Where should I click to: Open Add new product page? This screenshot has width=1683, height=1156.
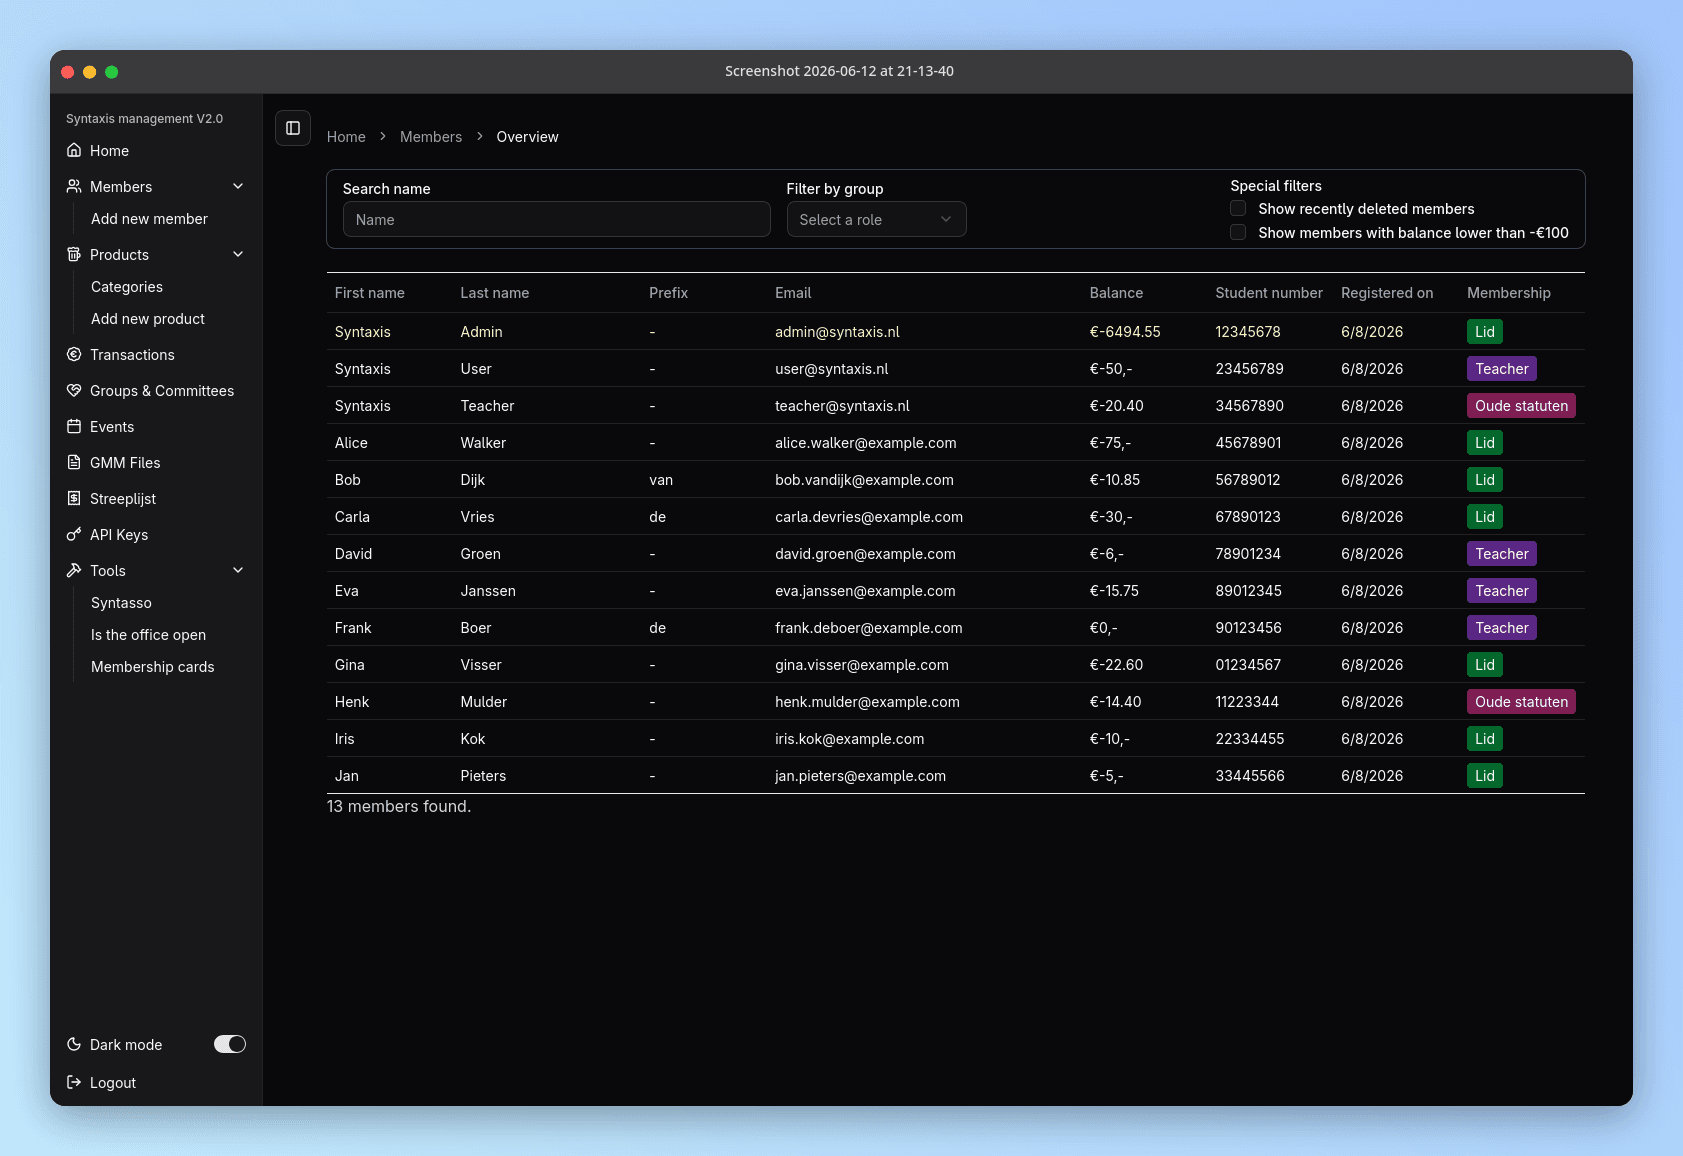click(x=148, y=318)
